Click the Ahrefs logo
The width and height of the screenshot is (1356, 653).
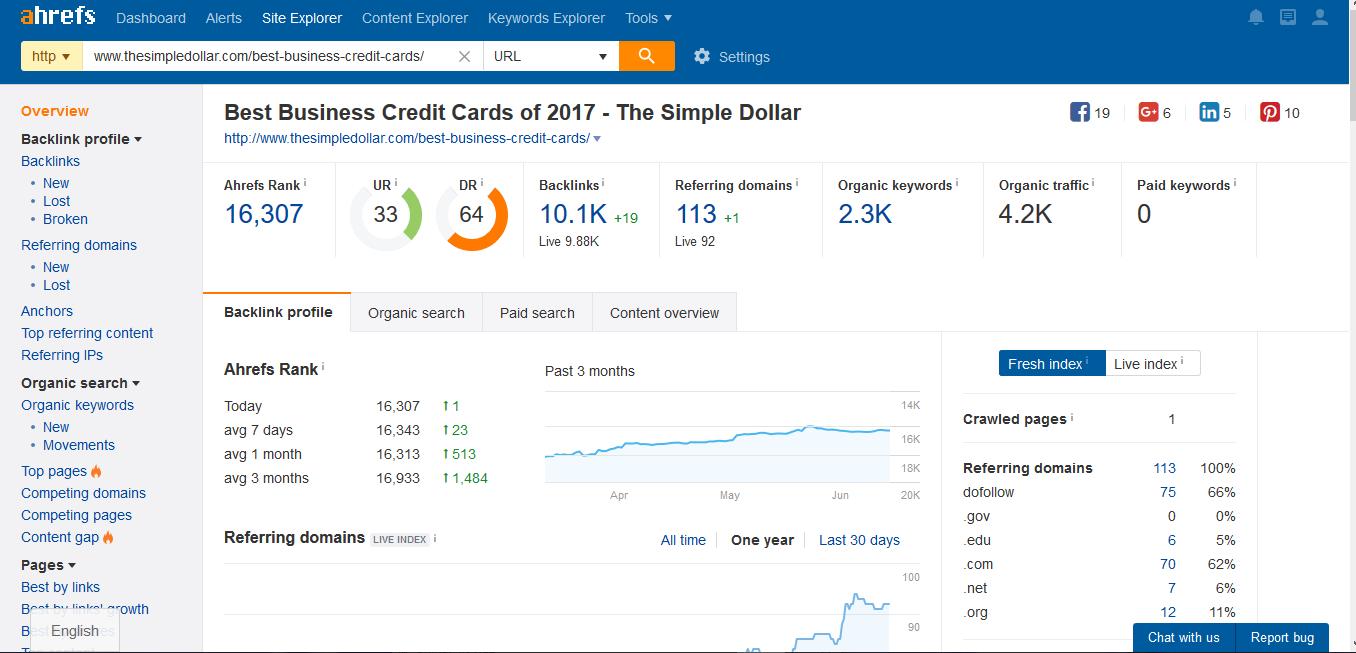[x=58, y=16]
